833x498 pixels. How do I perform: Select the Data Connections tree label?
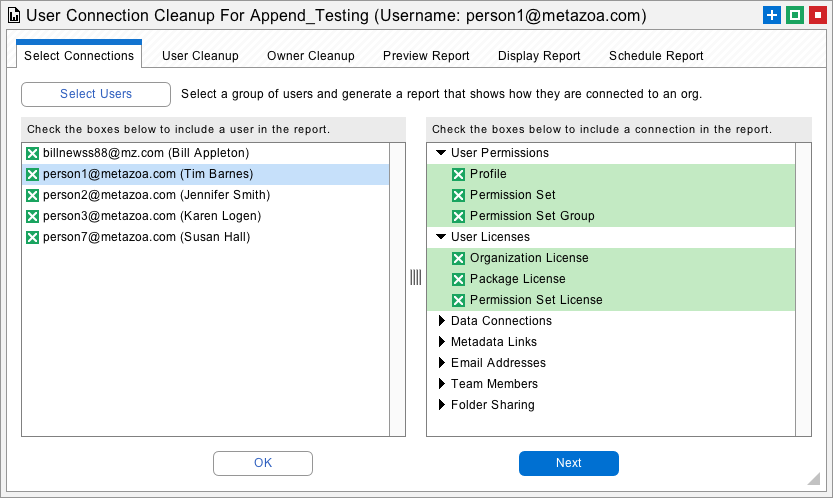pos(501,321)
